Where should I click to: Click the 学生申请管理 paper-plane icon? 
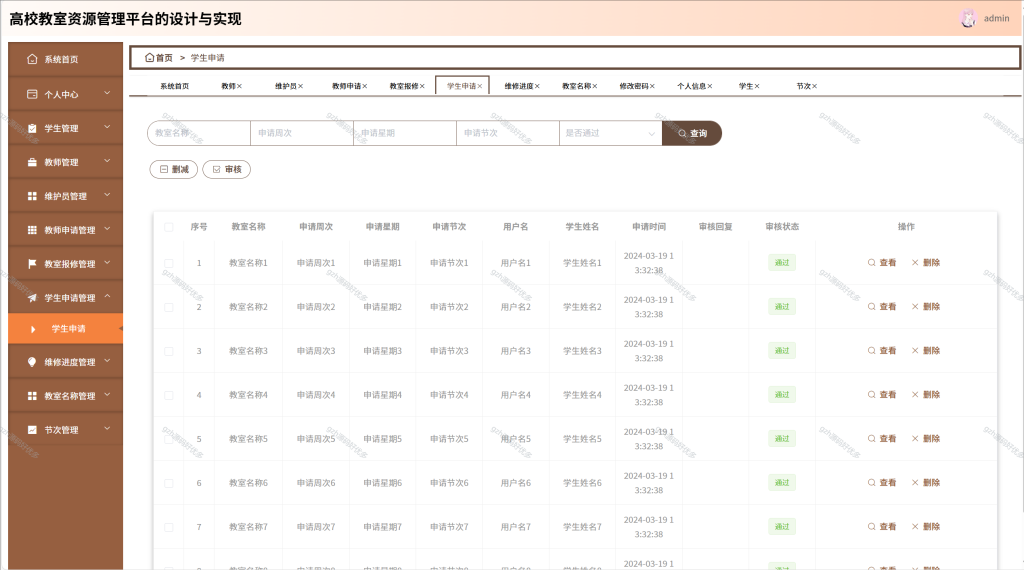(x=32, y=298)
